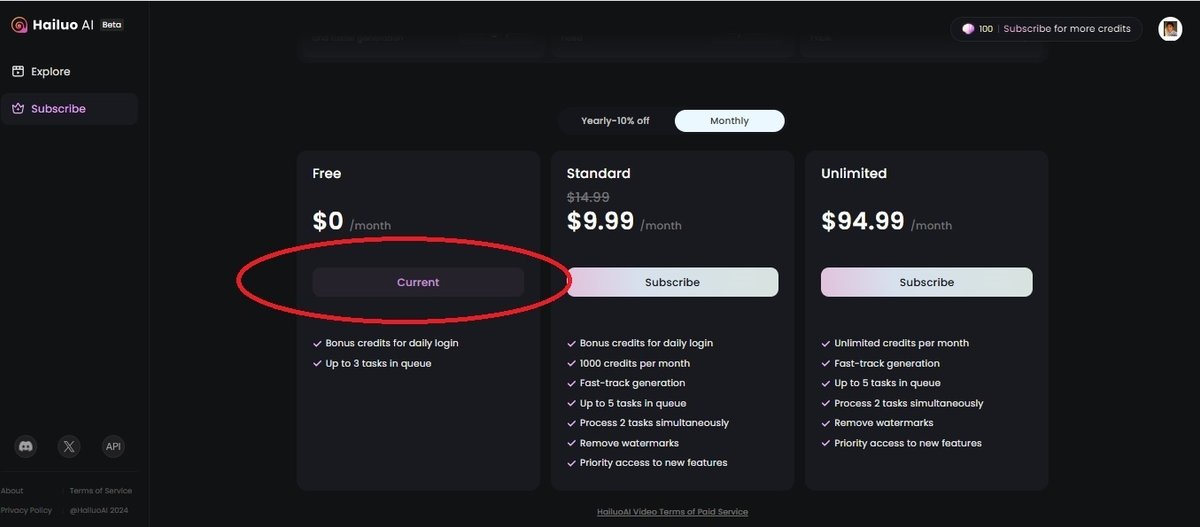The width and height of the screenshot is (1200, 527).
Task: Open the X (Twitter) icon link
Action: (69, 447)
